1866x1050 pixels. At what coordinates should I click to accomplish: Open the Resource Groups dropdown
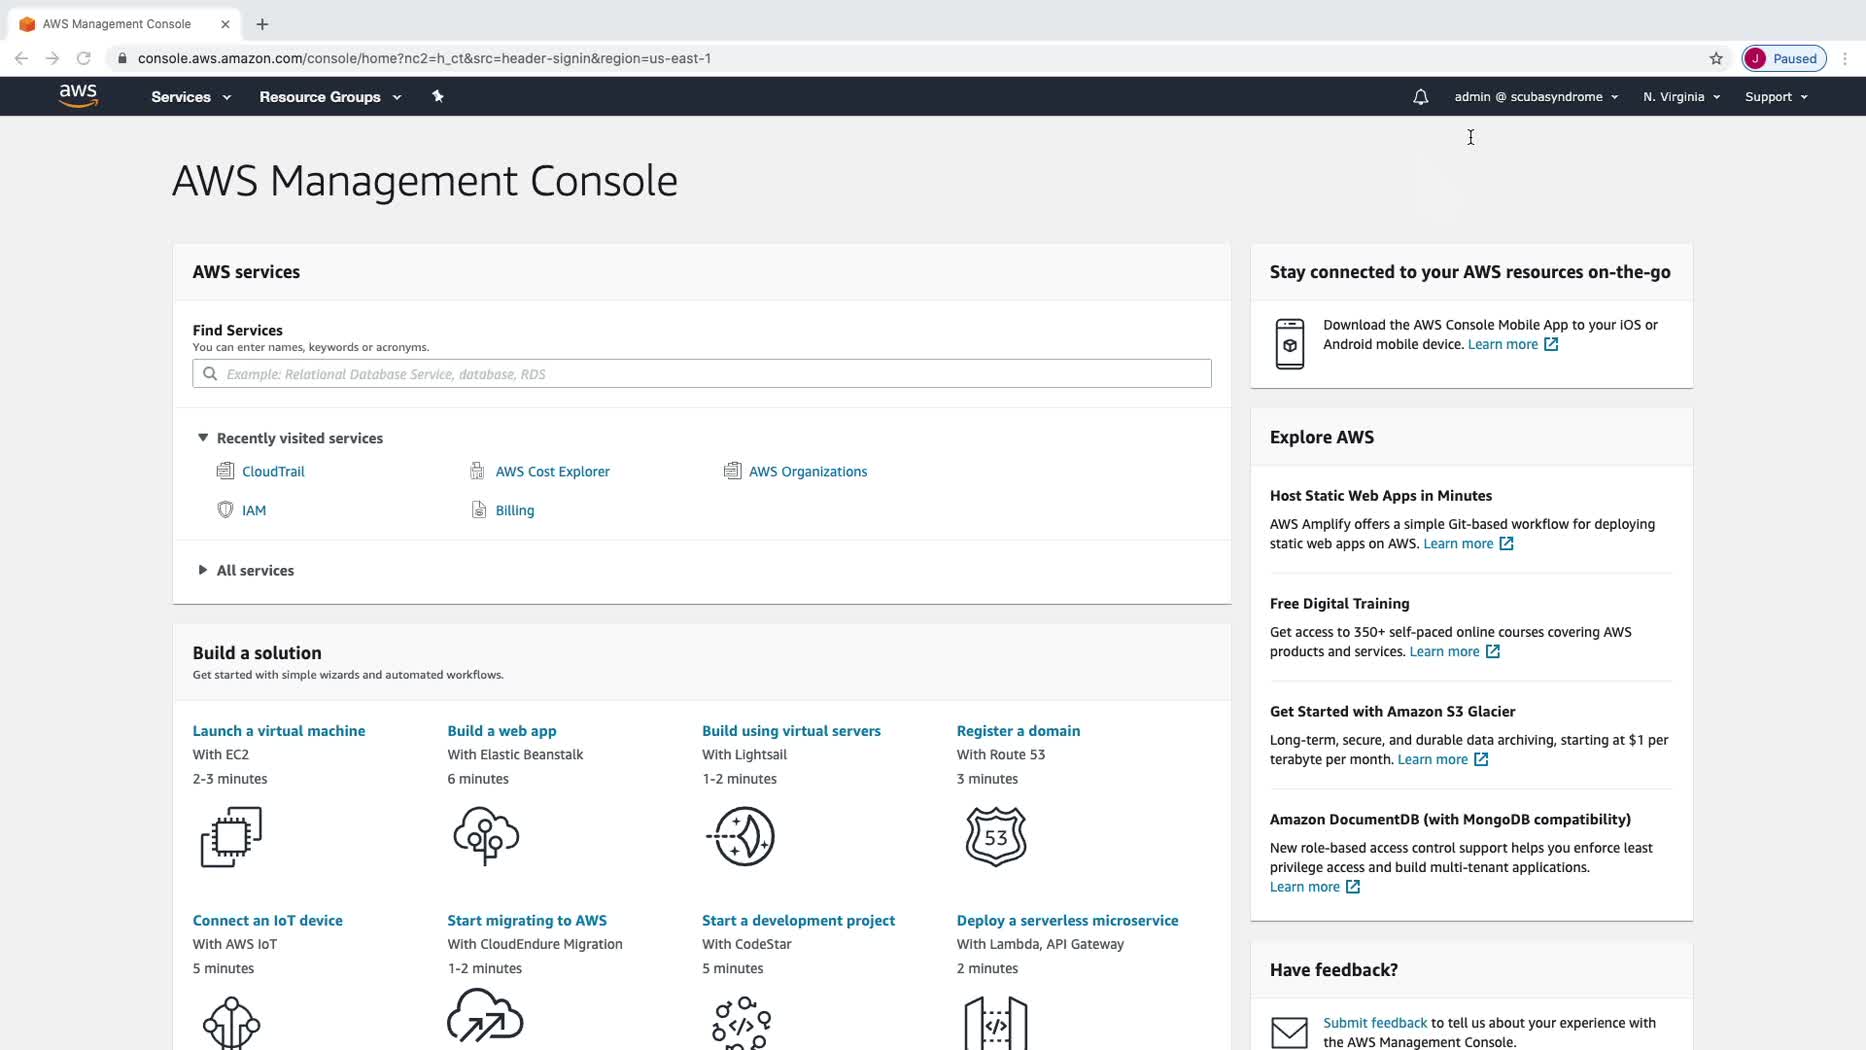pyautogui.click(x=330, y=97)
